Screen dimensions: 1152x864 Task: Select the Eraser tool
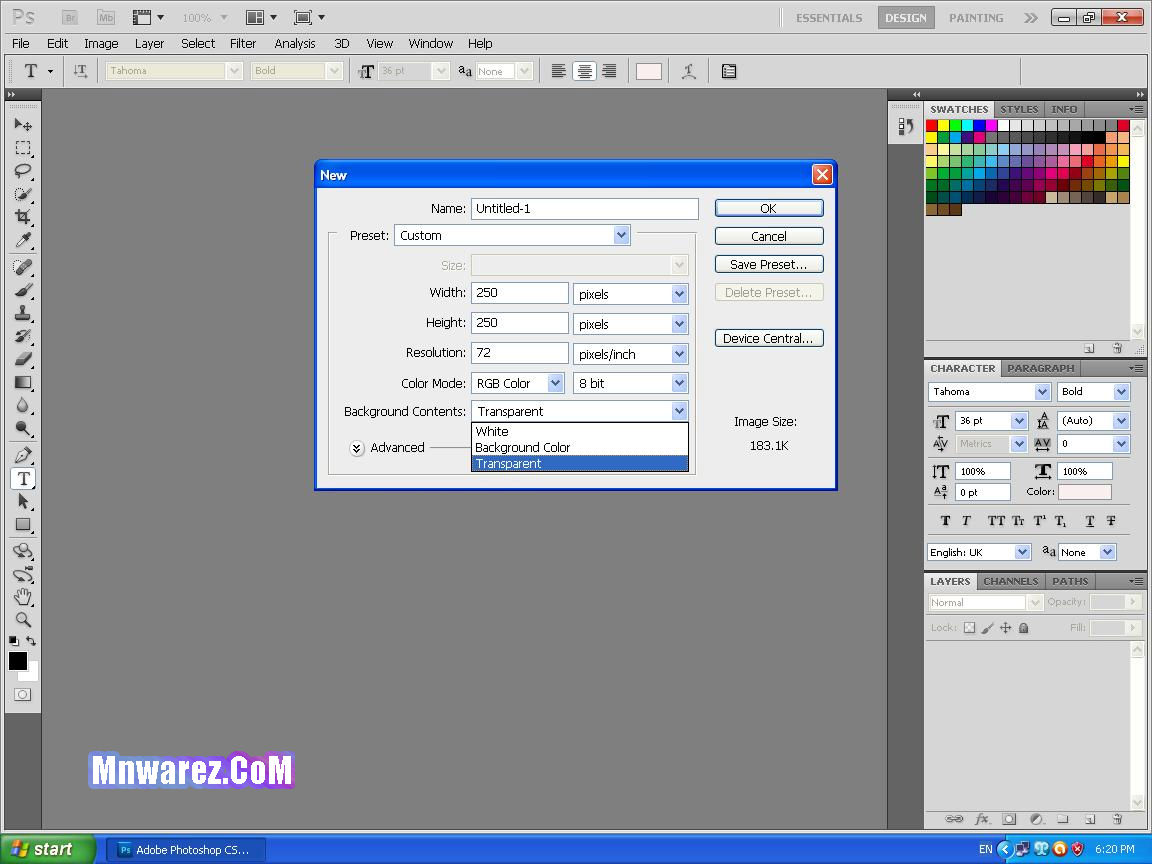[23, 359]
